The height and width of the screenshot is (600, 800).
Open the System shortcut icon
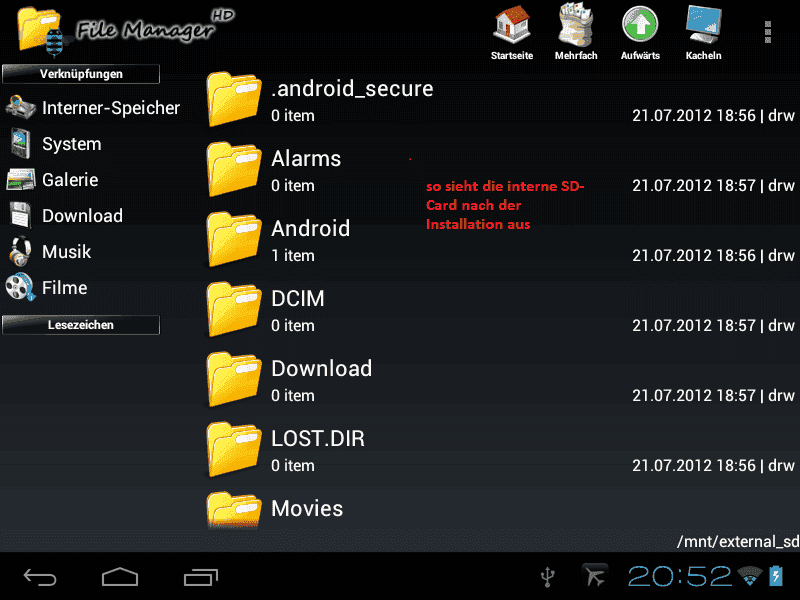tap(21, 143)
